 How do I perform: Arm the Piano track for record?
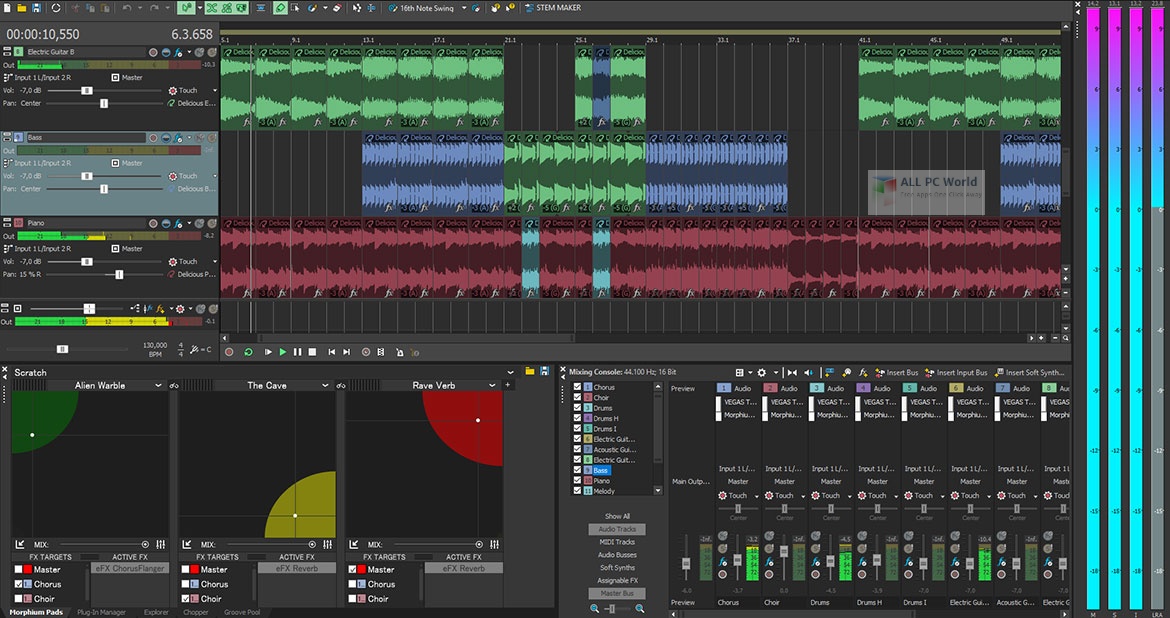tap(153, 223)
